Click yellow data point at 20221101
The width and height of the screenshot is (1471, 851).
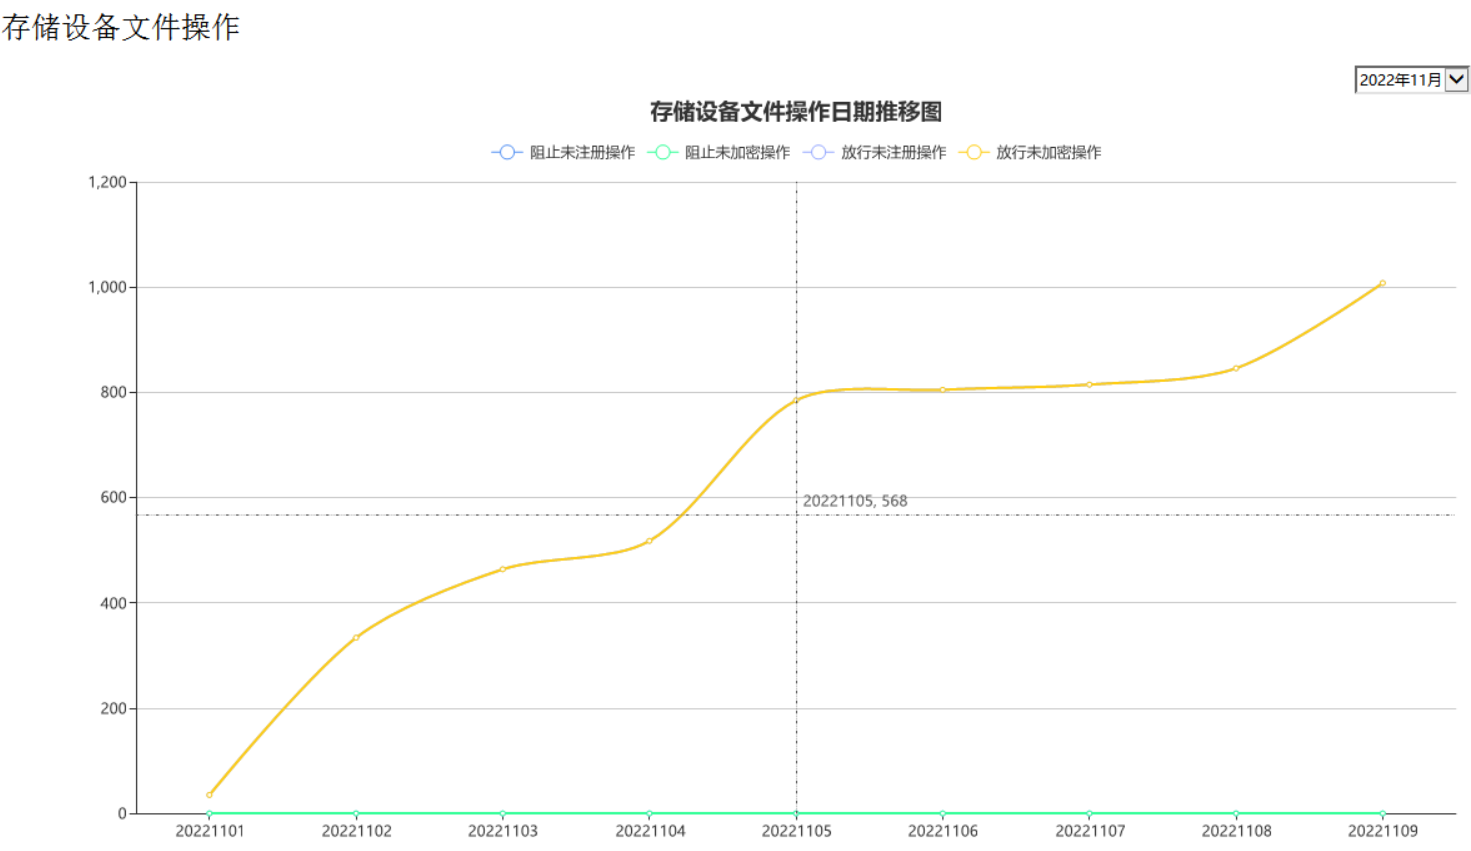[209, 795]
